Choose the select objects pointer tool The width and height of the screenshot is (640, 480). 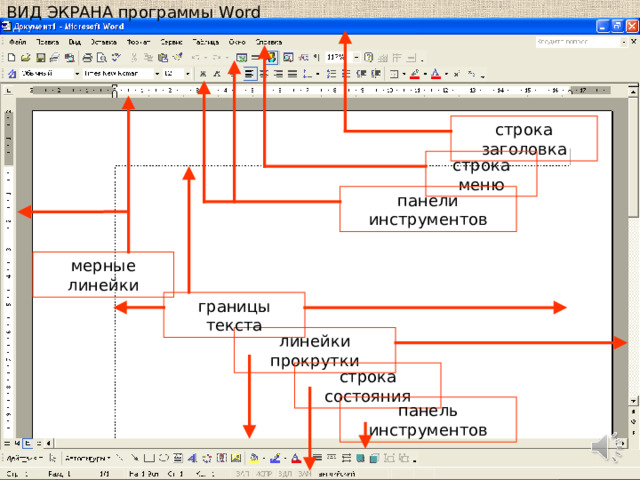pos(53,458)
